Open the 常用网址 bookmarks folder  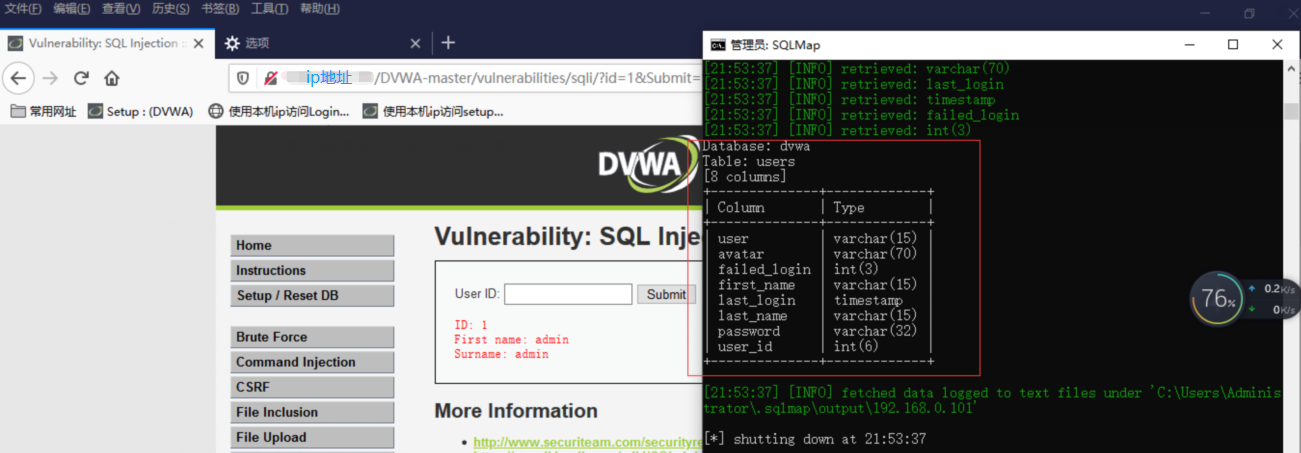43,111
